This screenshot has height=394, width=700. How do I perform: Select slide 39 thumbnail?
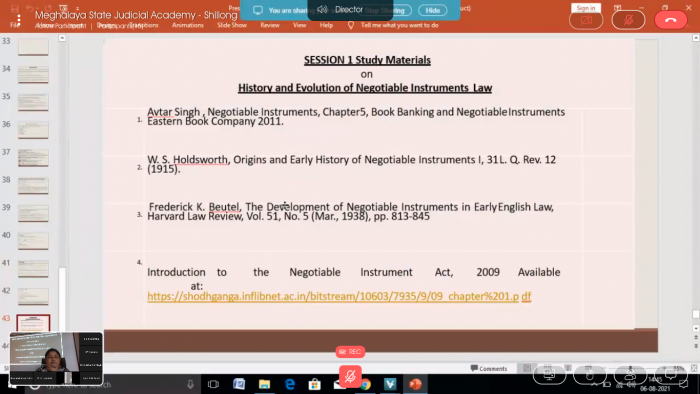tap(33, 213)
